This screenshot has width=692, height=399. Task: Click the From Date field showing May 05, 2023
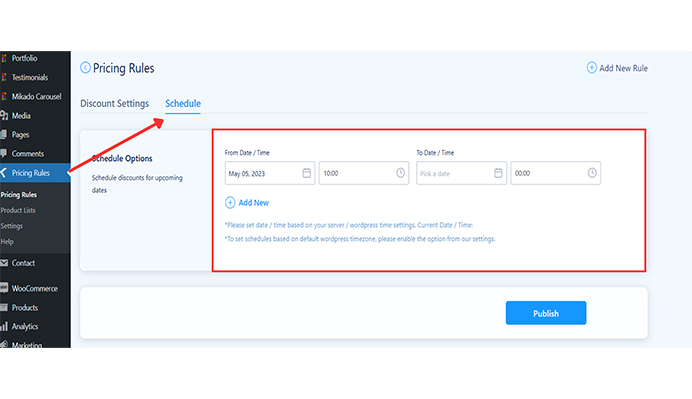270,173
